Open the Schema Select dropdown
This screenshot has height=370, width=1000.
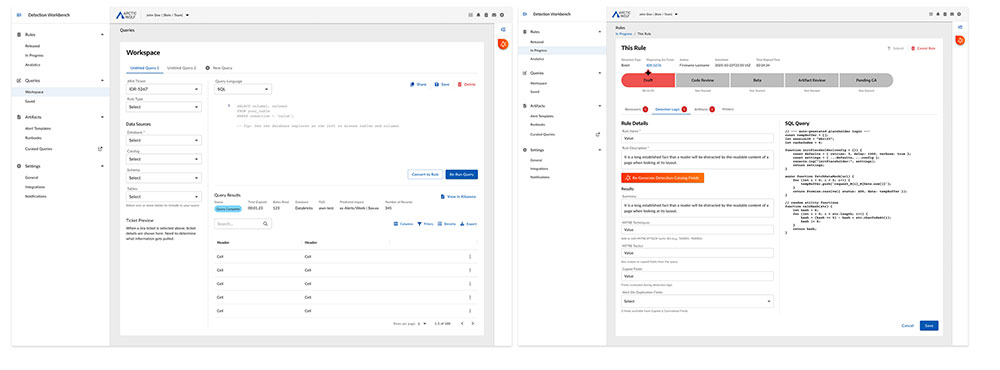165,178
